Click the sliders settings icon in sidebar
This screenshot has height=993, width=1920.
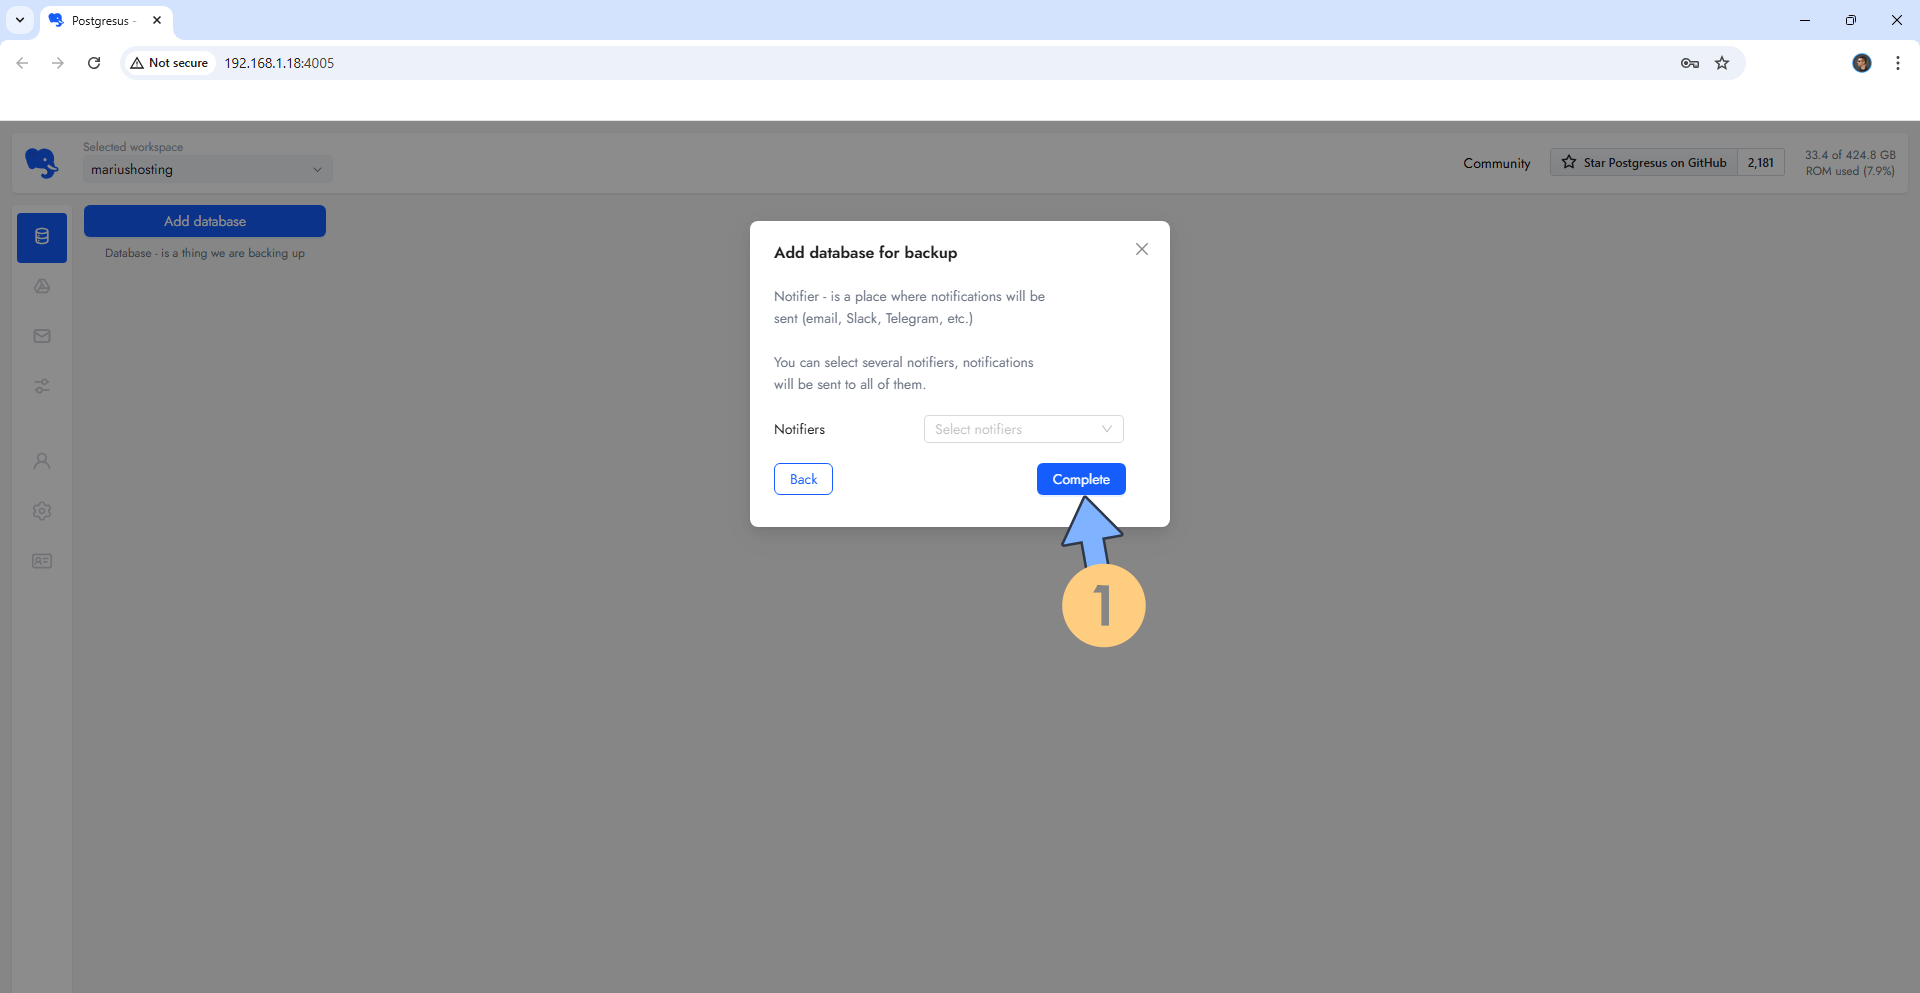point(42,386)
